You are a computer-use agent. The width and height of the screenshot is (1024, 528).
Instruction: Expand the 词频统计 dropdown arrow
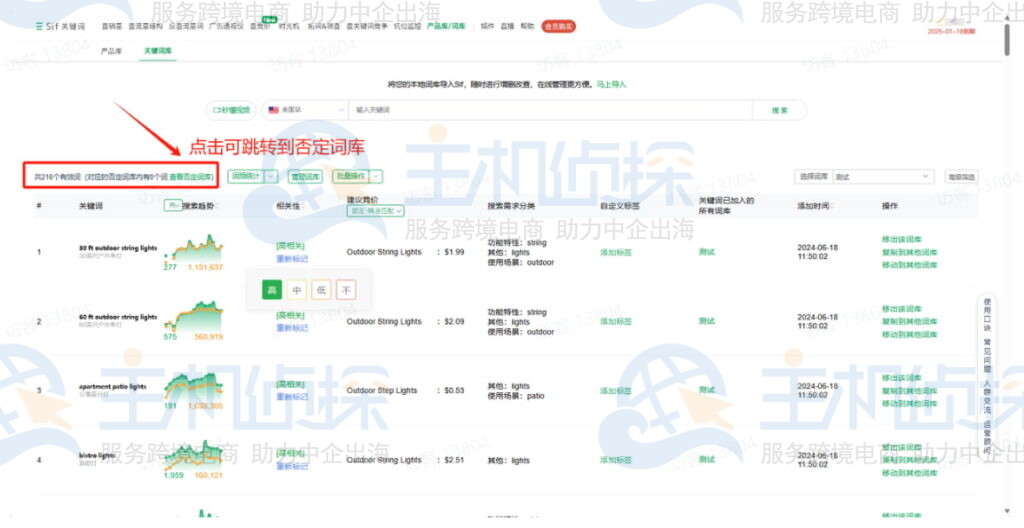272,176
